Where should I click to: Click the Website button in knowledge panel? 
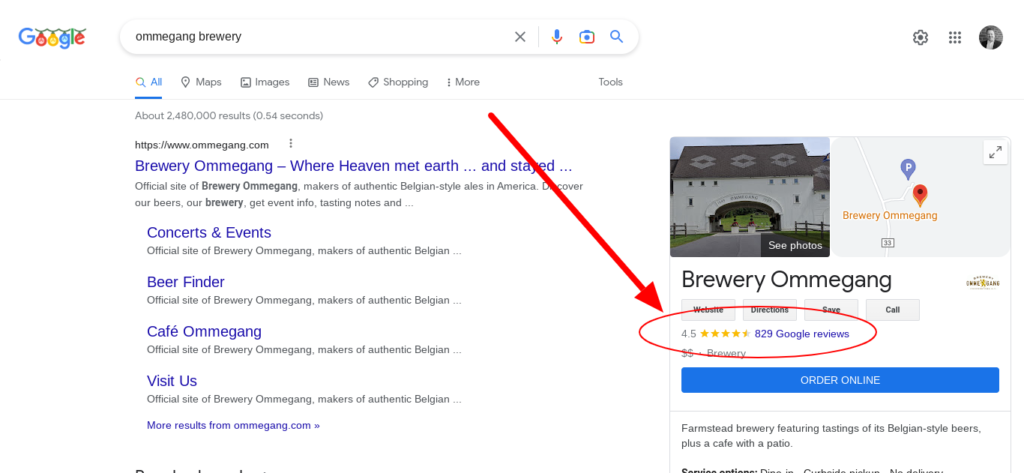pos(708,310)
